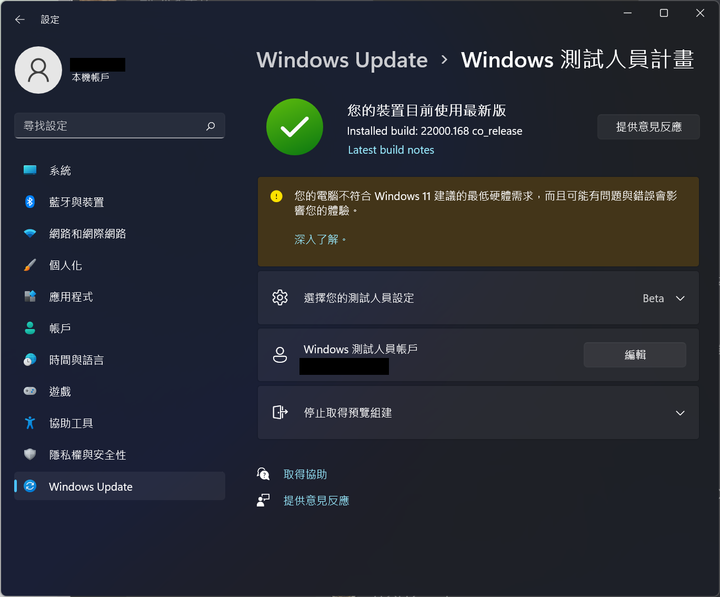
Task: Click the back arrow in the title bar
Action: pyautogui.click(x=20, y=19)
